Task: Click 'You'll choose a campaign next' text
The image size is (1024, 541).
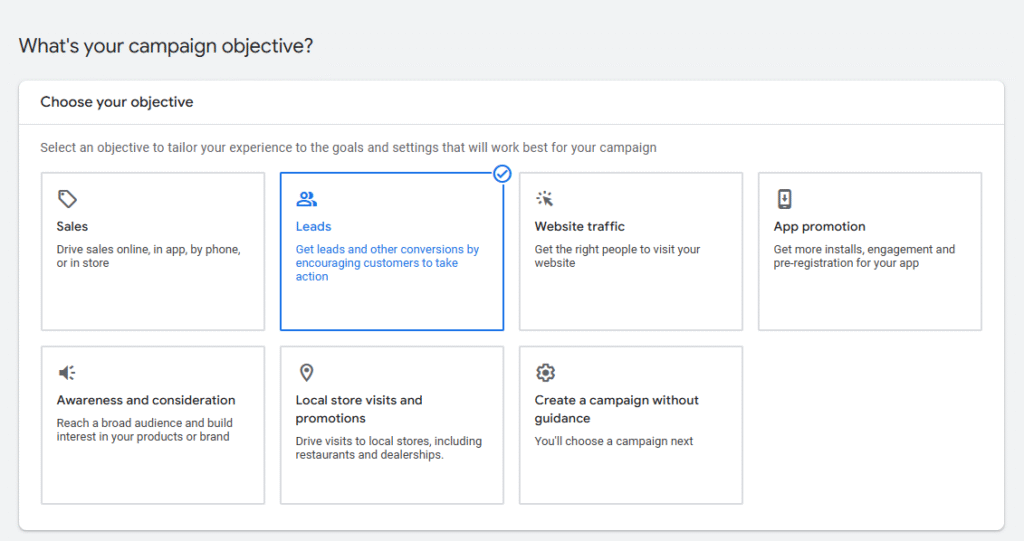Action: tap(613, 441)
